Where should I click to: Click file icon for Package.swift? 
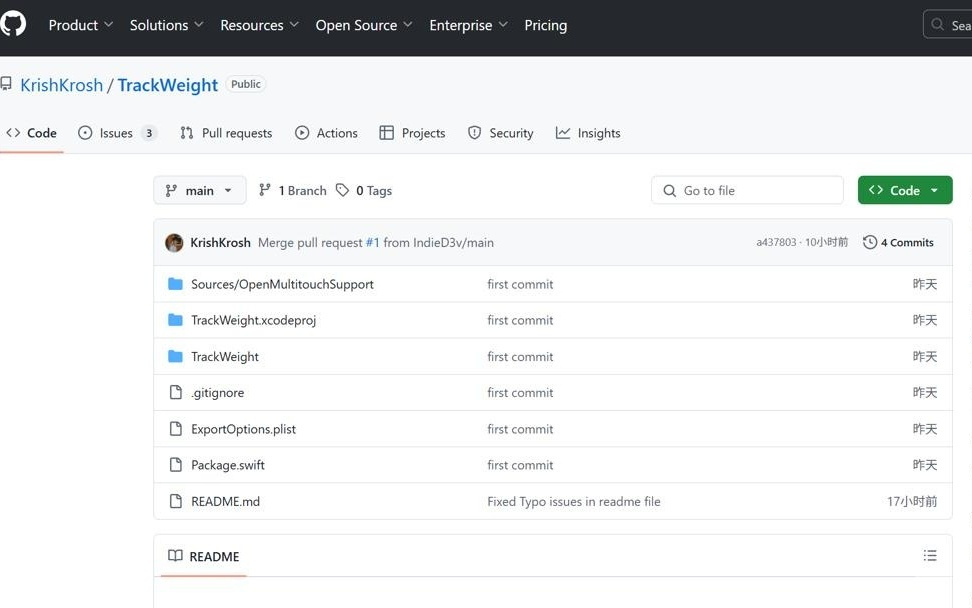[175, 465]
